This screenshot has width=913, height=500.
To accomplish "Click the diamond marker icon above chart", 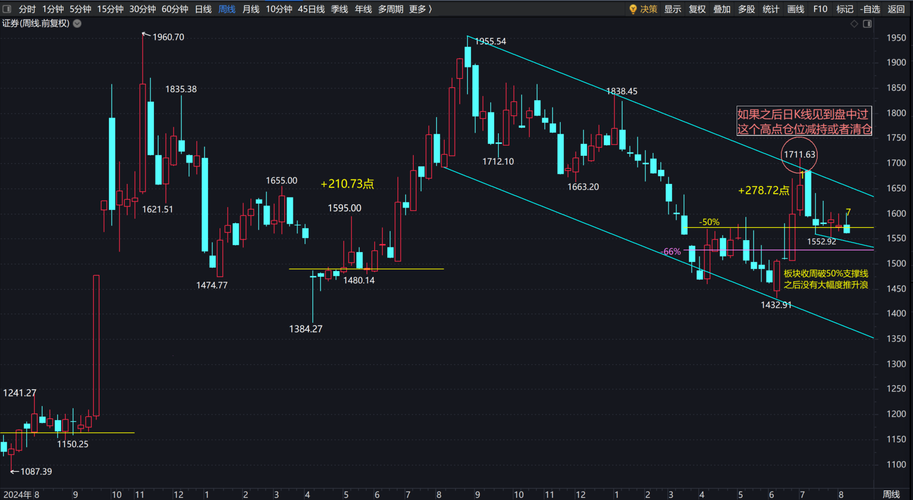I will coord(854,24).
